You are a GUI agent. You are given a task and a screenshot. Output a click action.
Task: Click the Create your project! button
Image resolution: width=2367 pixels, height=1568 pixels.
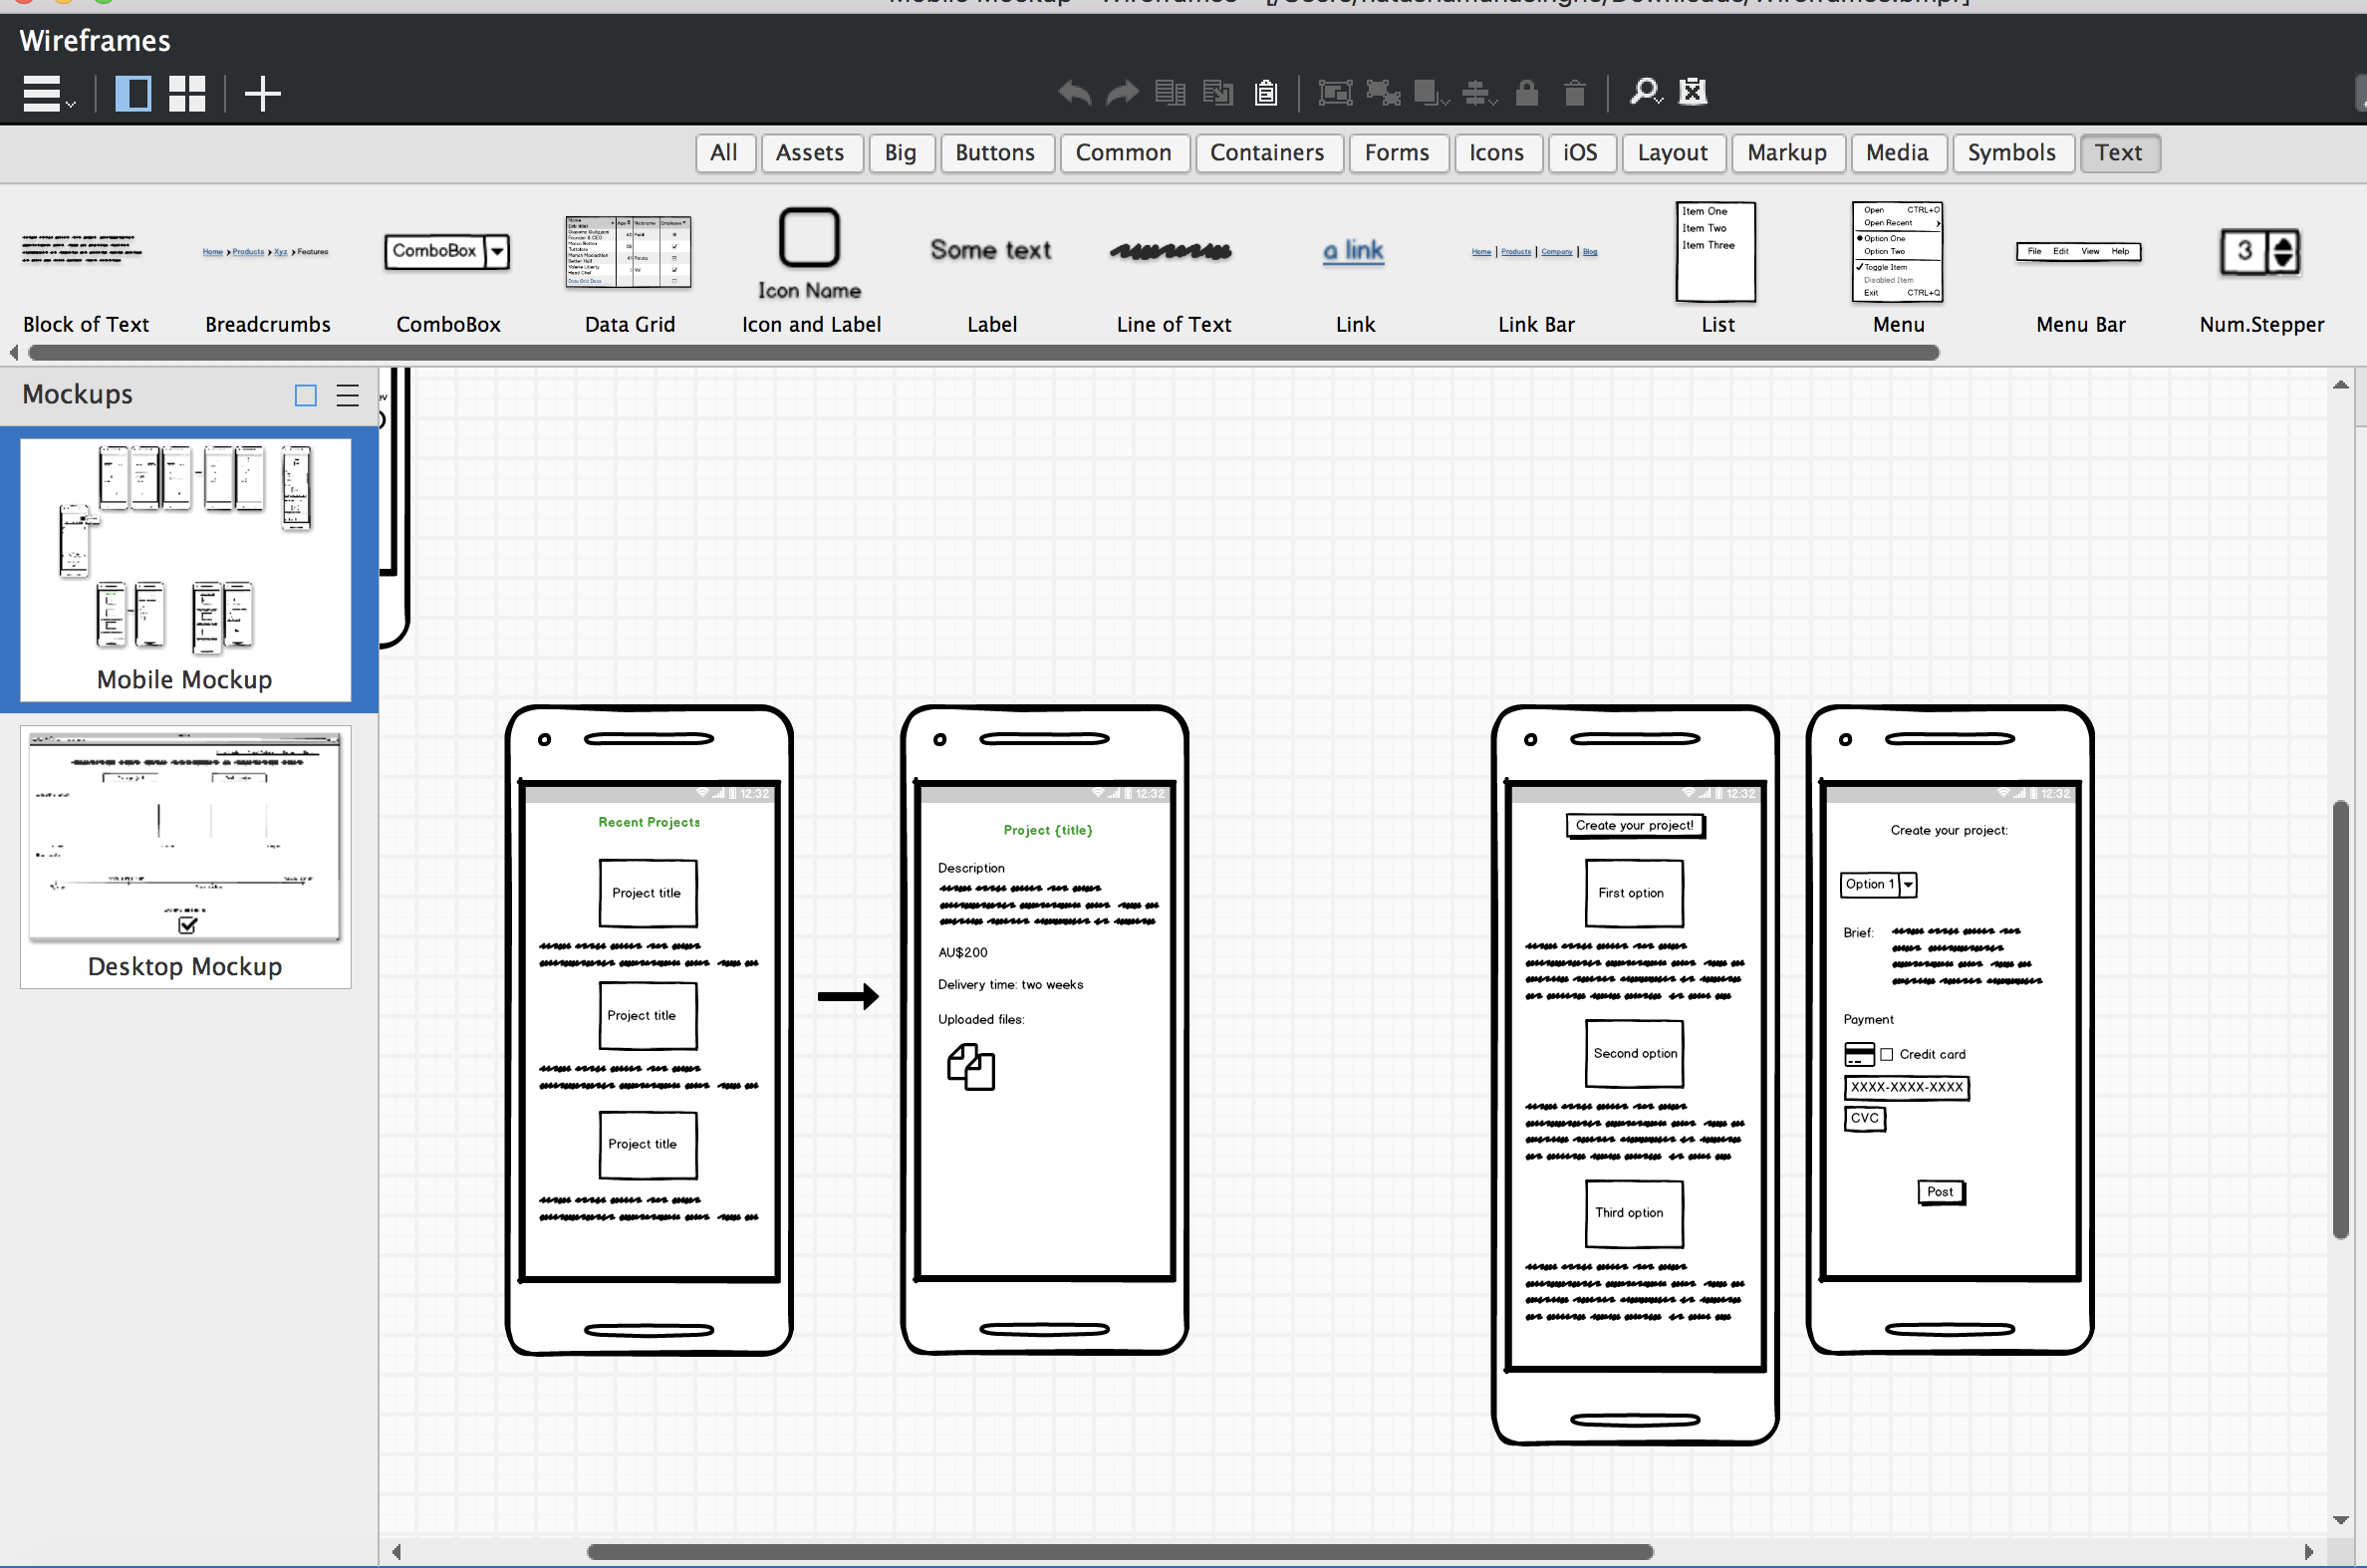(x=1634, y=825)
